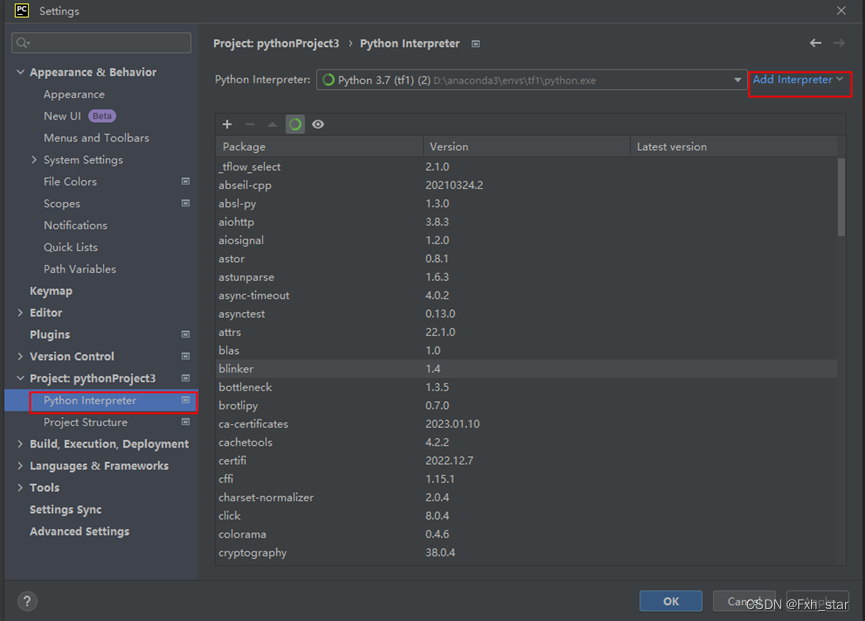The height and width of the screenshot is (621, 865).
Task: Select the colorama package row
Action: click(x=526, y=534)
